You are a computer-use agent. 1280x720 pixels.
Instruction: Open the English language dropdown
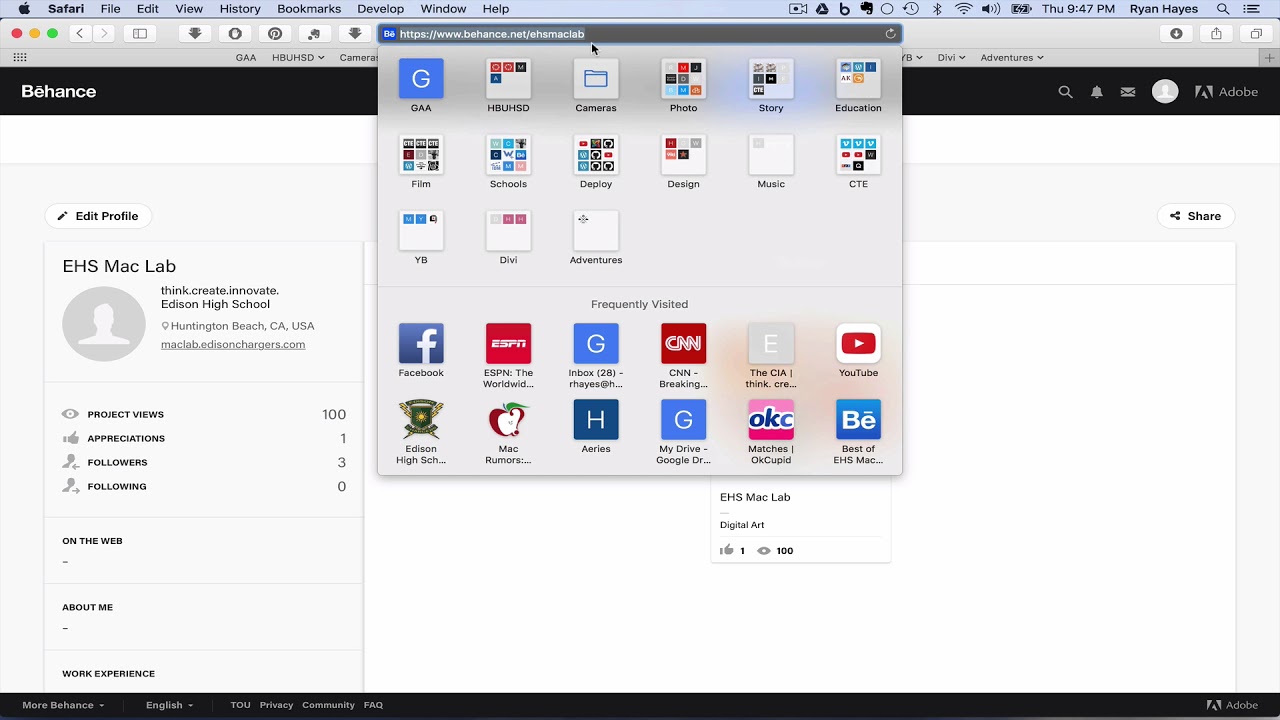[169, 705]
